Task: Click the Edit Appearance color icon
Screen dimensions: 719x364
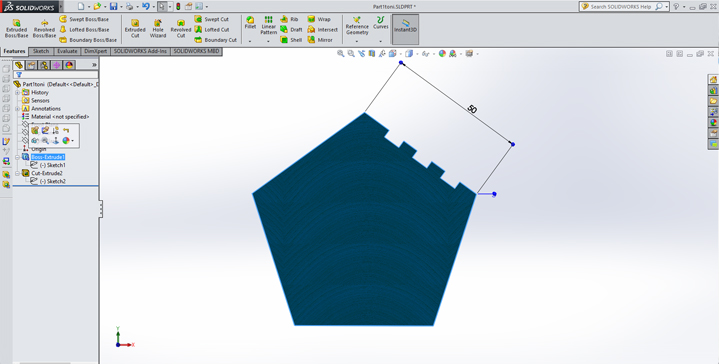Action: click(x=442, y=54)
